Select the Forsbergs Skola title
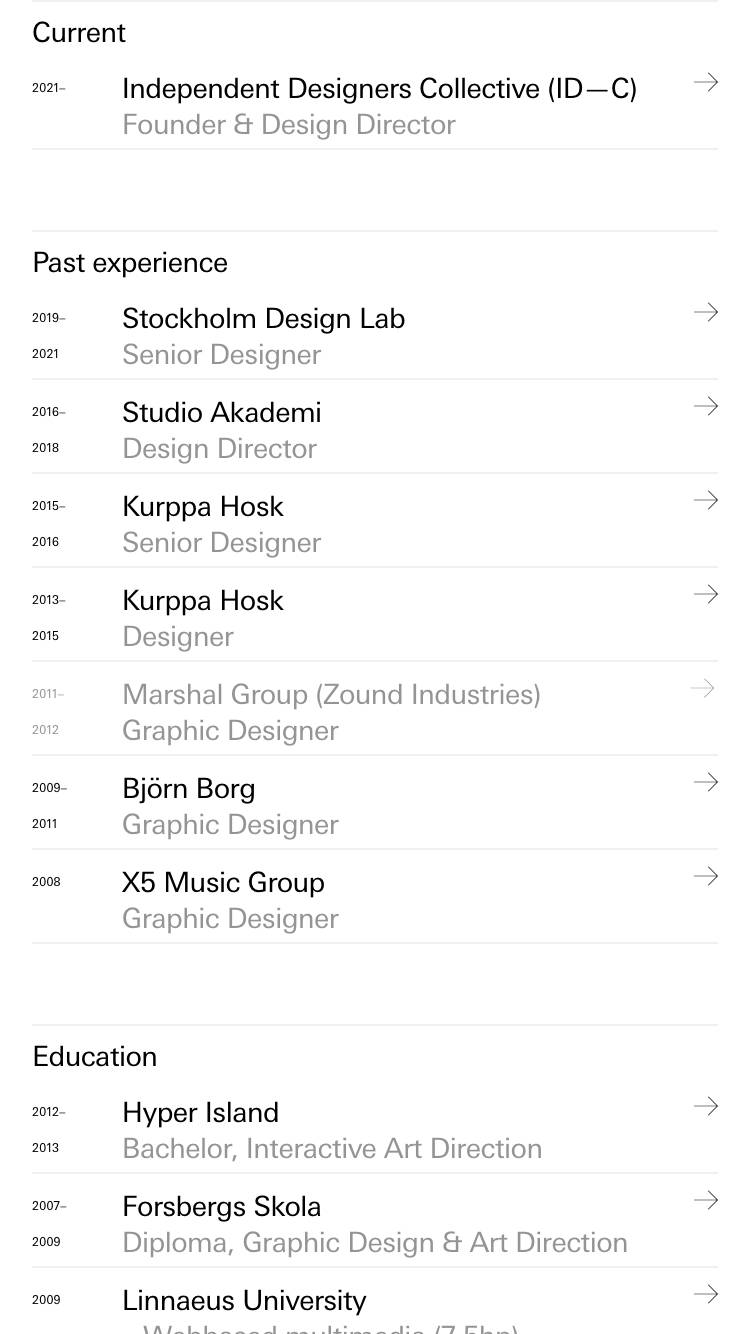Image resolution: width=750 pixels, height=1334 pixels. (x=222, y=1207)
